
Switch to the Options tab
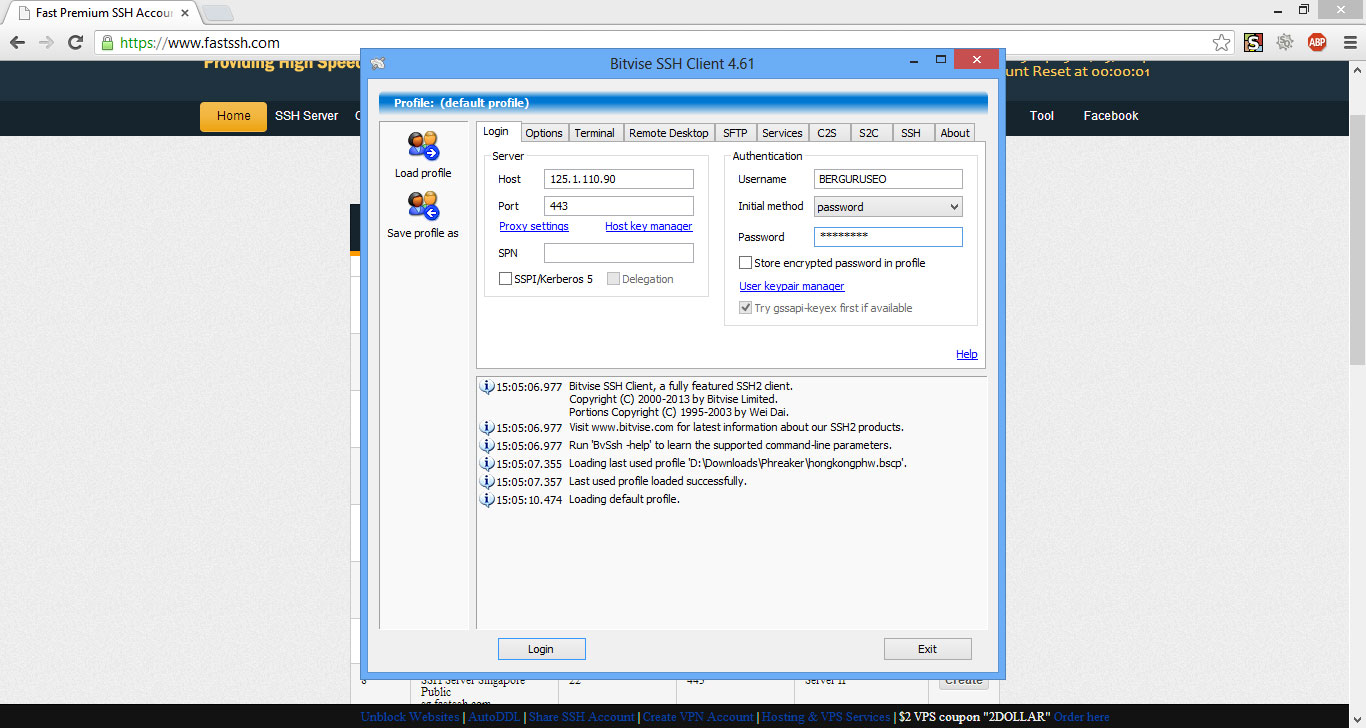[544, 133]
